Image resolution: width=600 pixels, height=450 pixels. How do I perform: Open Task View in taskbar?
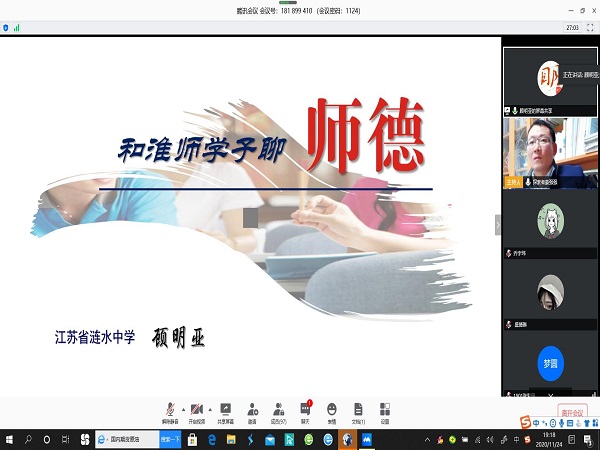click(x=65, y=439)
